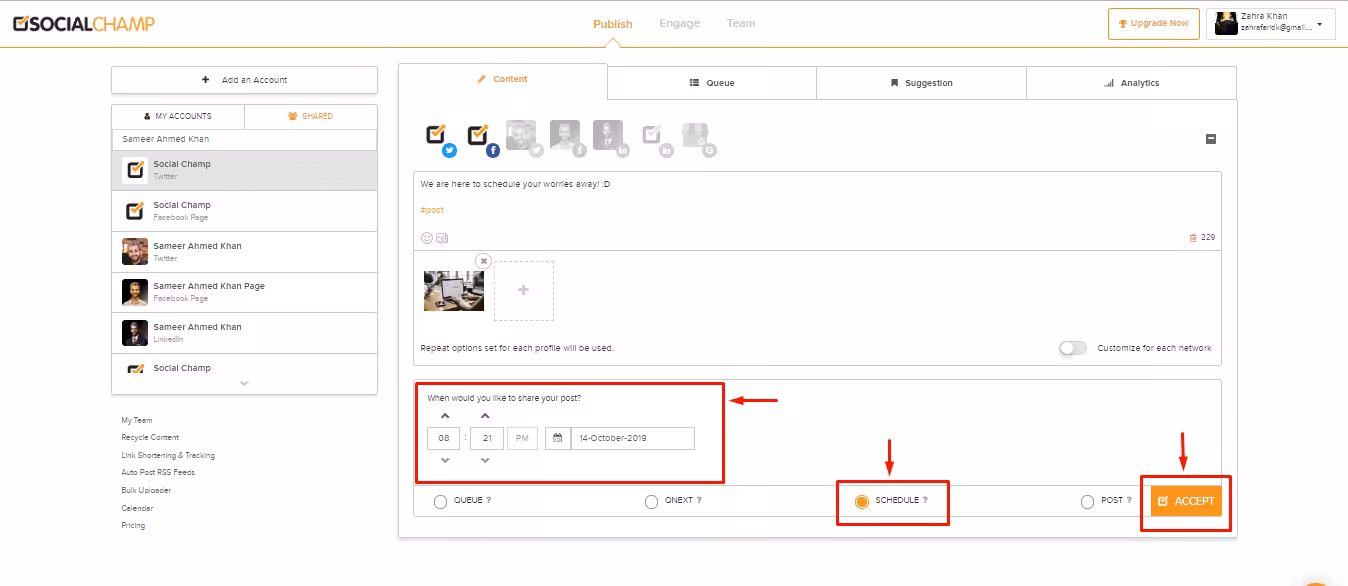
Task: Select the POST radio option
Action: point(1087,502)
